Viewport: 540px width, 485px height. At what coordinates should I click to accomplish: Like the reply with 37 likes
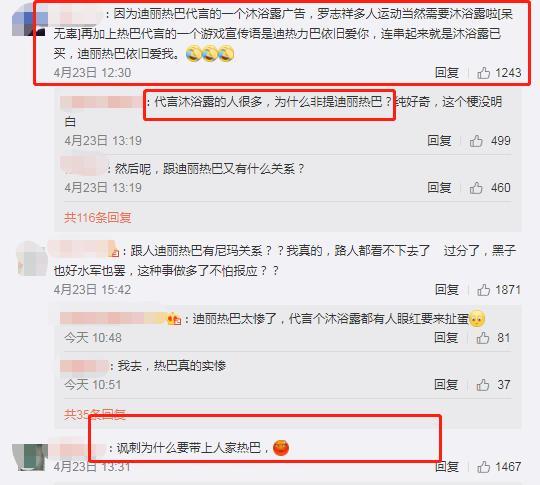tap(483, 385)
